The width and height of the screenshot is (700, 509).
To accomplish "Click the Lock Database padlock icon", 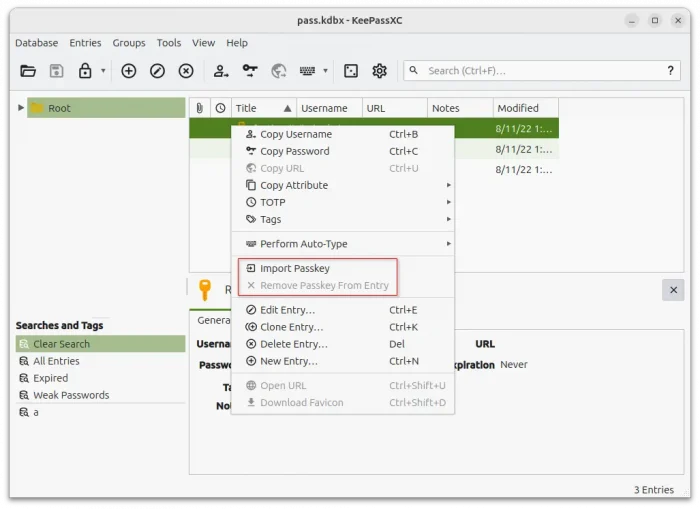I will (x=85, y=71).
